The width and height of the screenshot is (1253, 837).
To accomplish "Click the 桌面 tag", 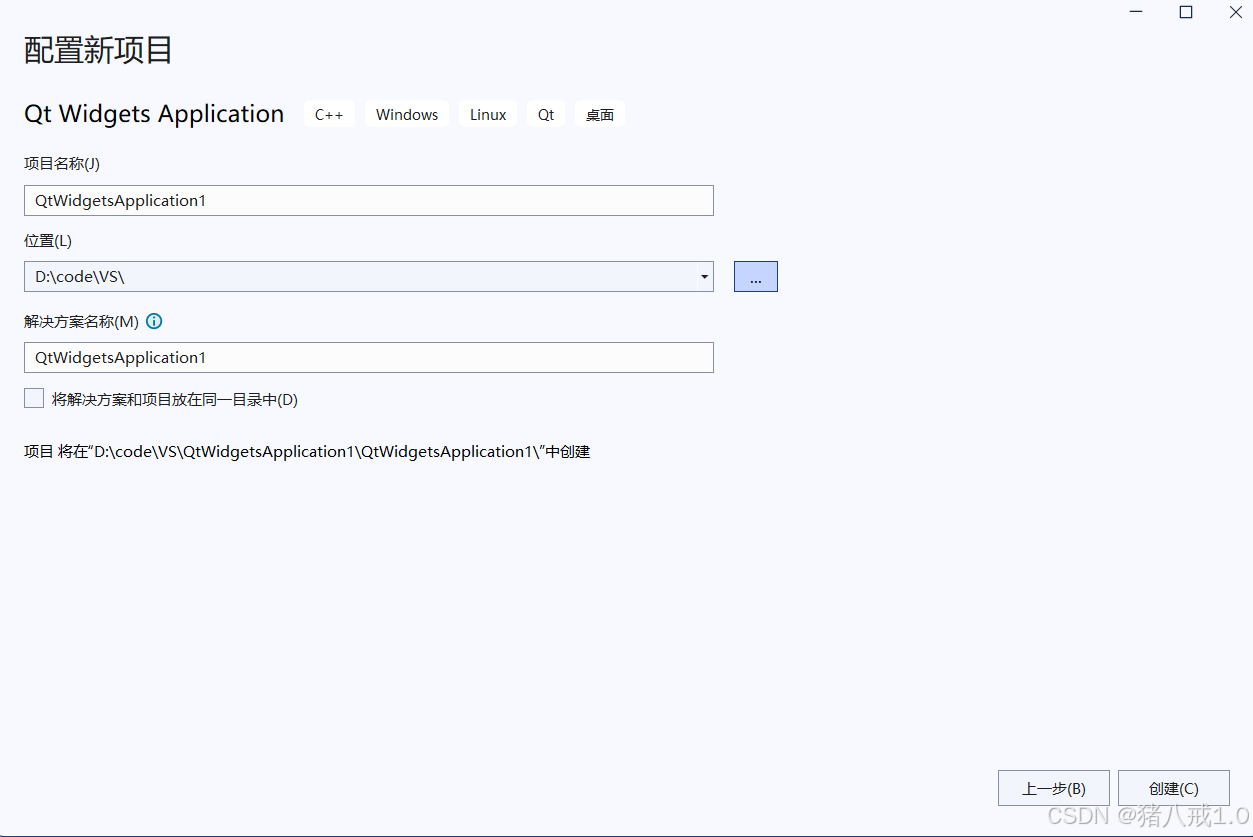I will (x=600, y=114).
